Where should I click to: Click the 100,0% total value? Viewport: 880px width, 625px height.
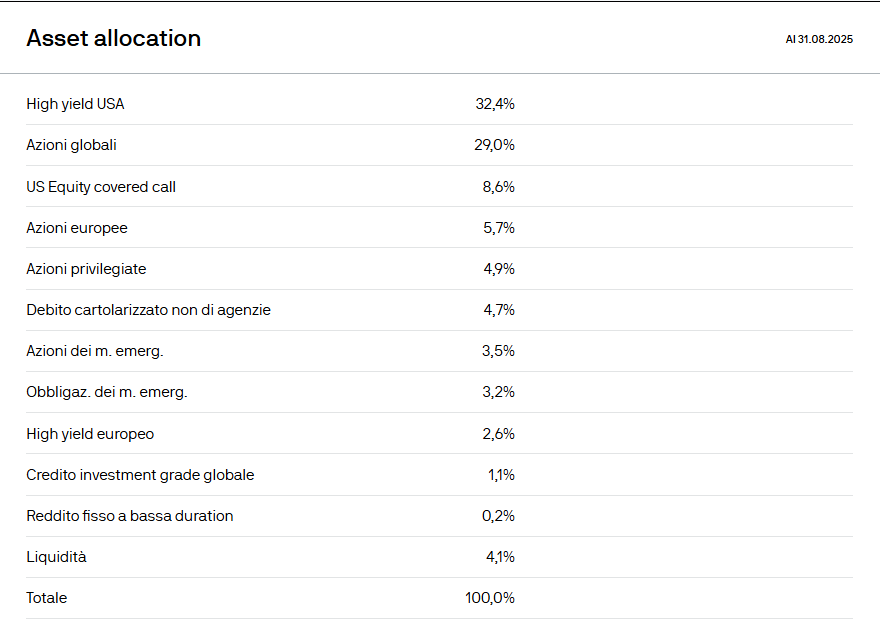(490, 598)
